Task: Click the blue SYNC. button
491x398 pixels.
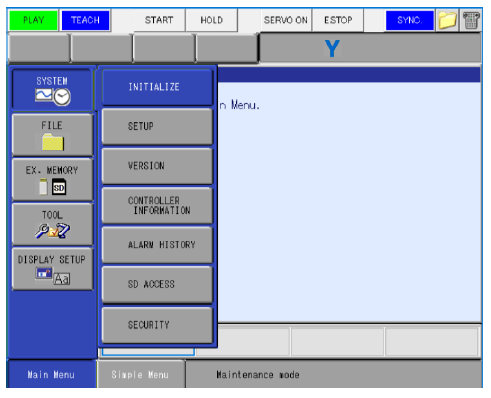Action: tap(410, 20)
